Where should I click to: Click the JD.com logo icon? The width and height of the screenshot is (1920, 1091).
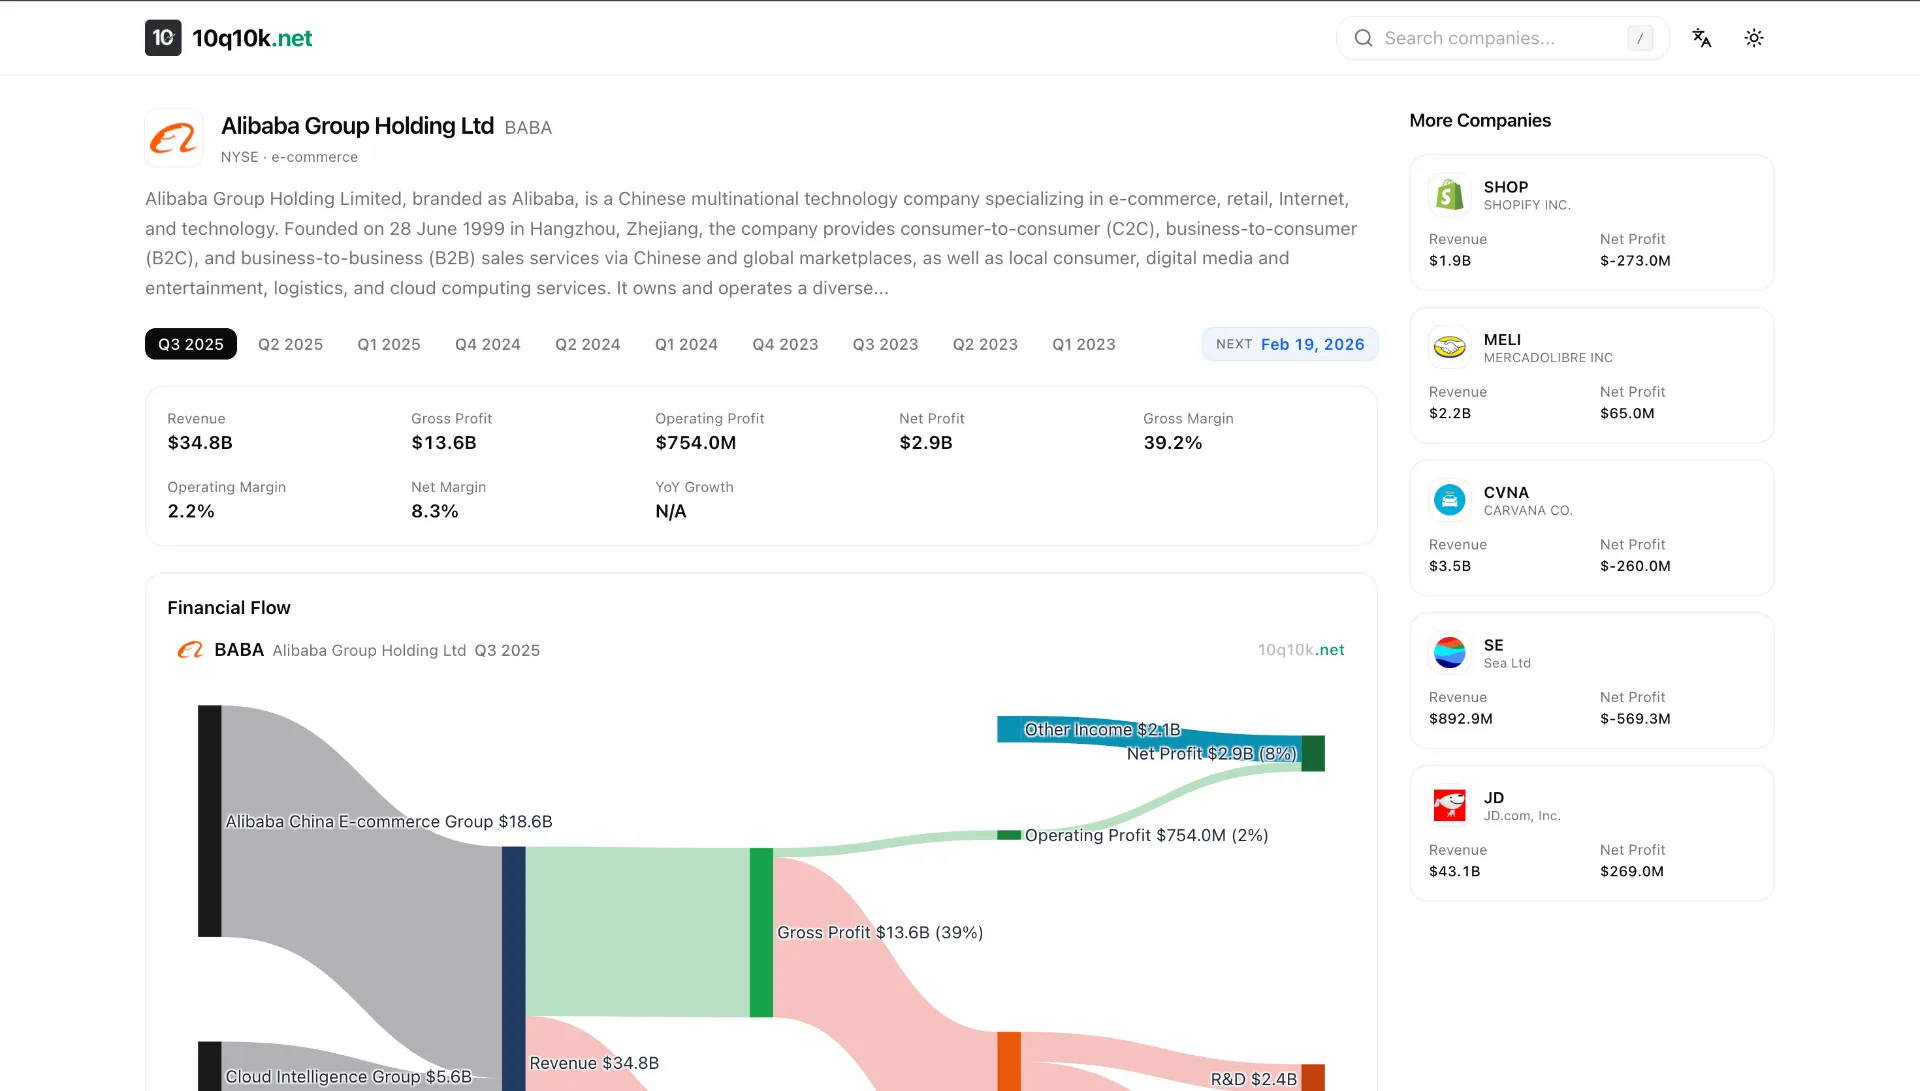click(x=1449, y=805)
